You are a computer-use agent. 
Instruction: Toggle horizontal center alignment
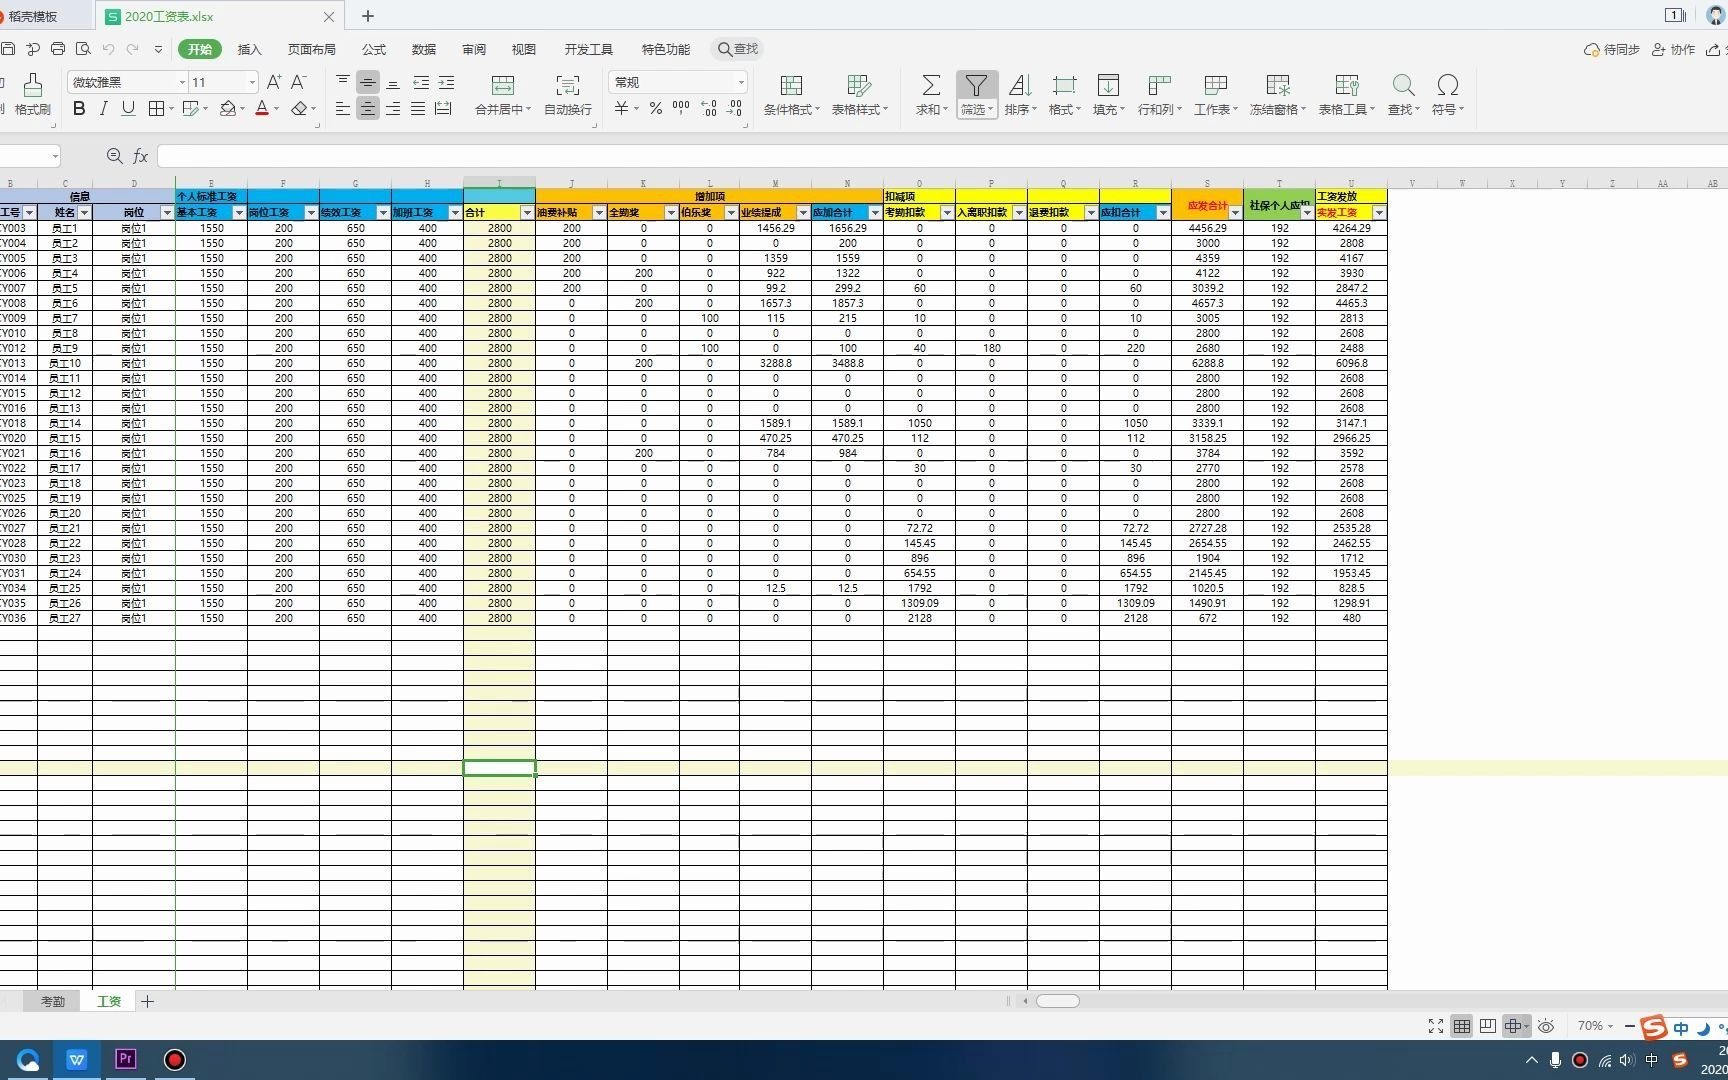tap(368, 109)
